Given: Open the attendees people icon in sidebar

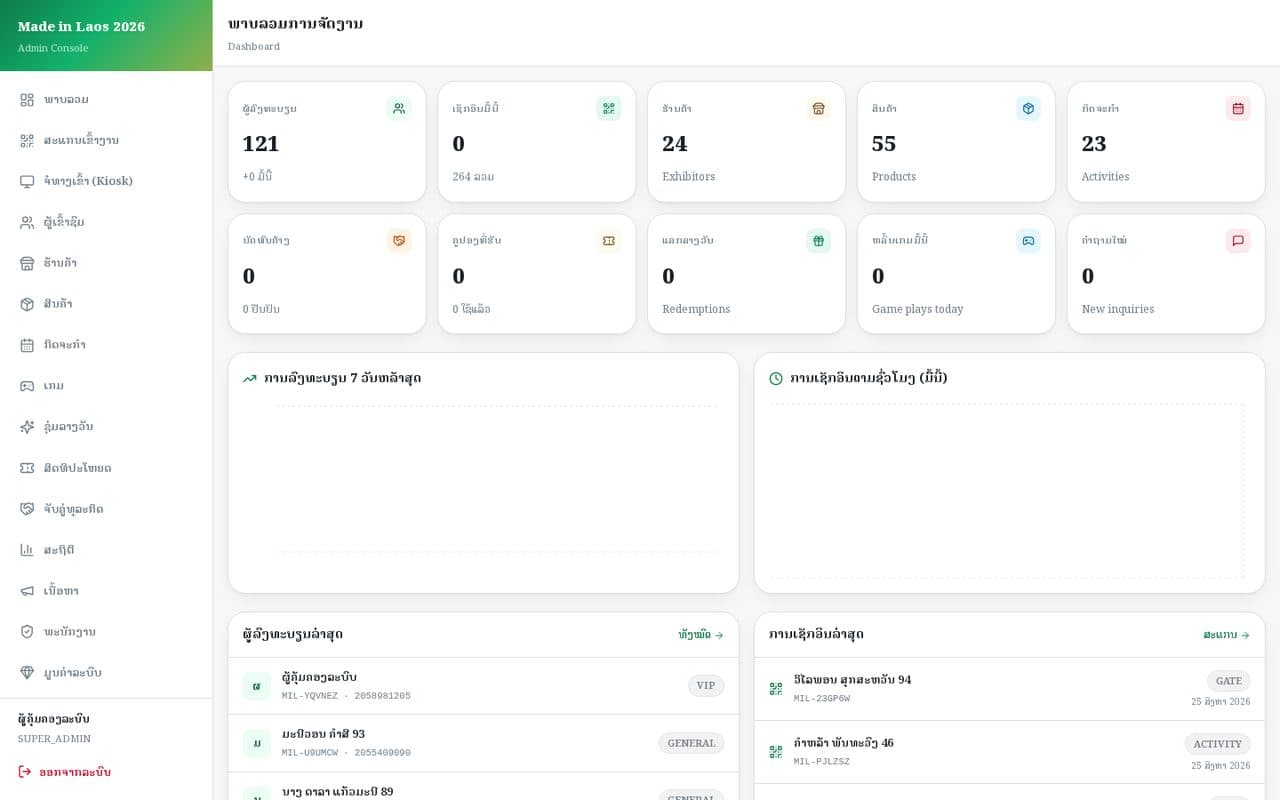Looking at the screenshot, I should click(27, 223).
